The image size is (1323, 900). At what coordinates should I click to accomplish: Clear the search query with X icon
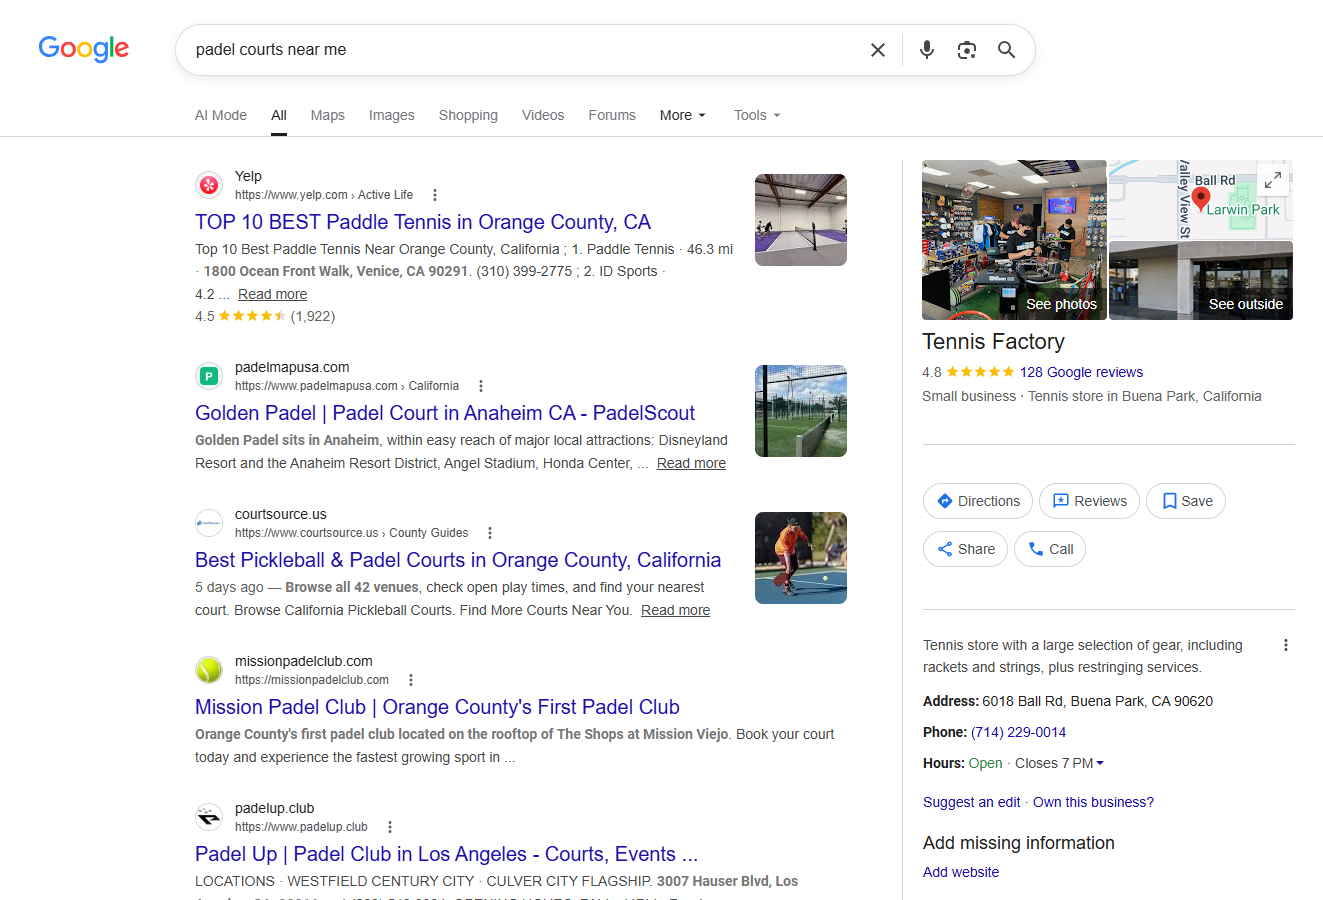point(878,50)
